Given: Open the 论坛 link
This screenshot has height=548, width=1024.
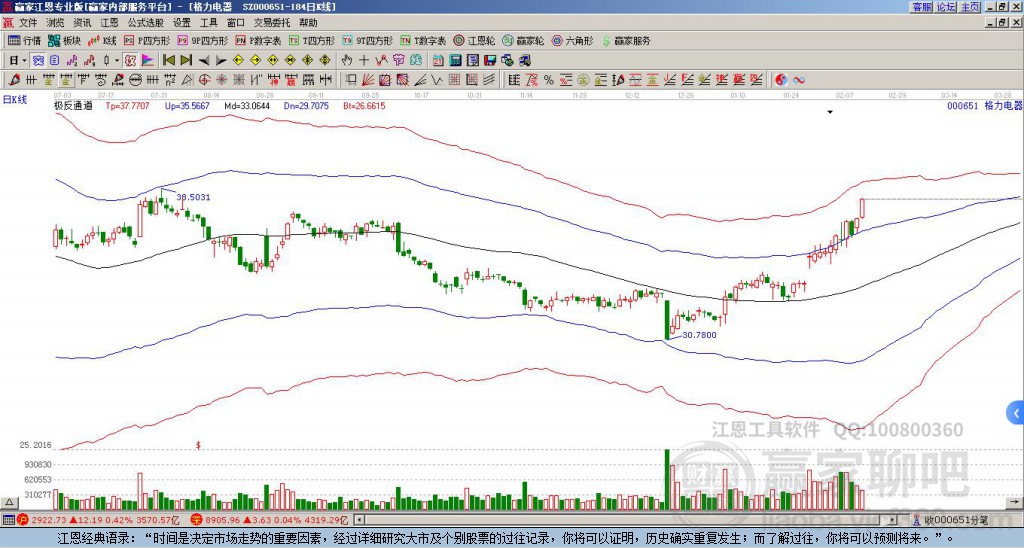Looking at the screenshot, I should point(946,7).
